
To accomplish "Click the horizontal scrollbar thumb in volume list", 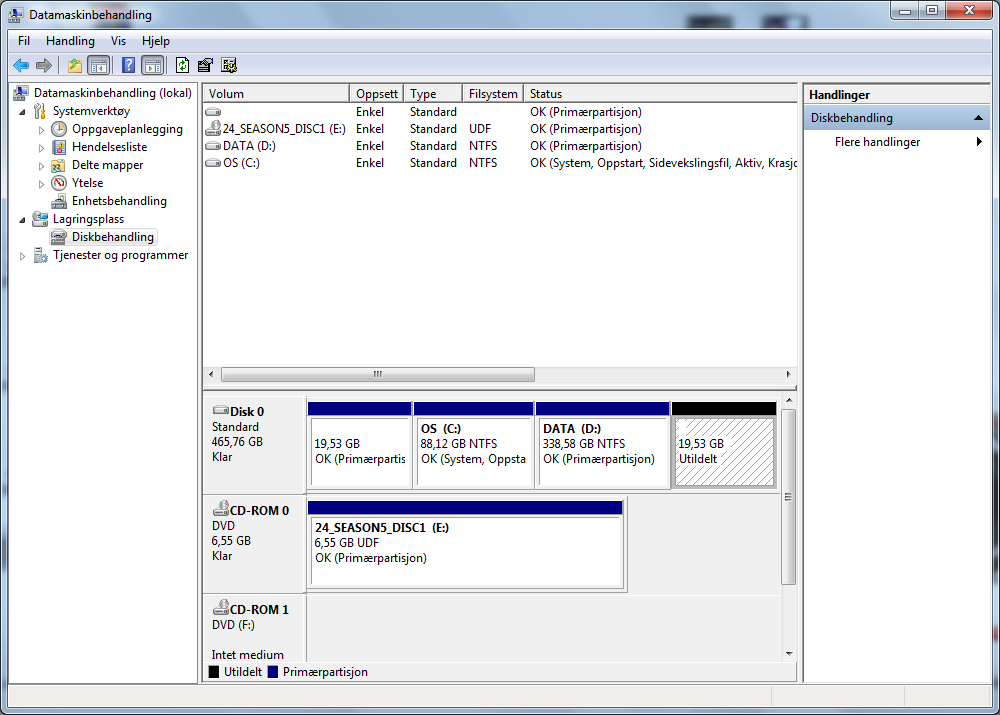I will pos(378,374).
